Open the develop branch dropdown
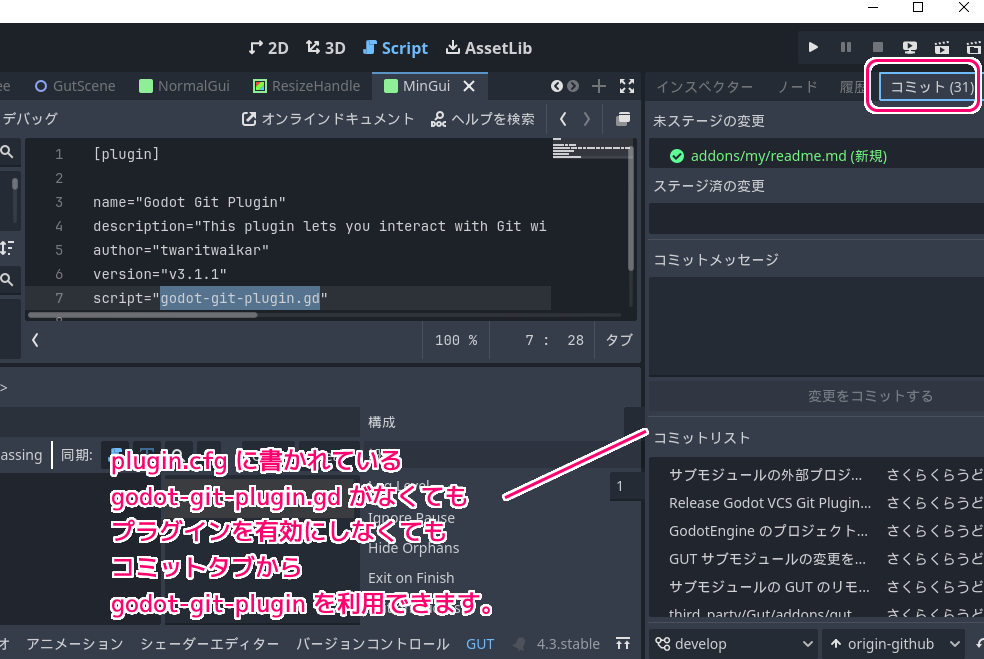 click(732, 644)
